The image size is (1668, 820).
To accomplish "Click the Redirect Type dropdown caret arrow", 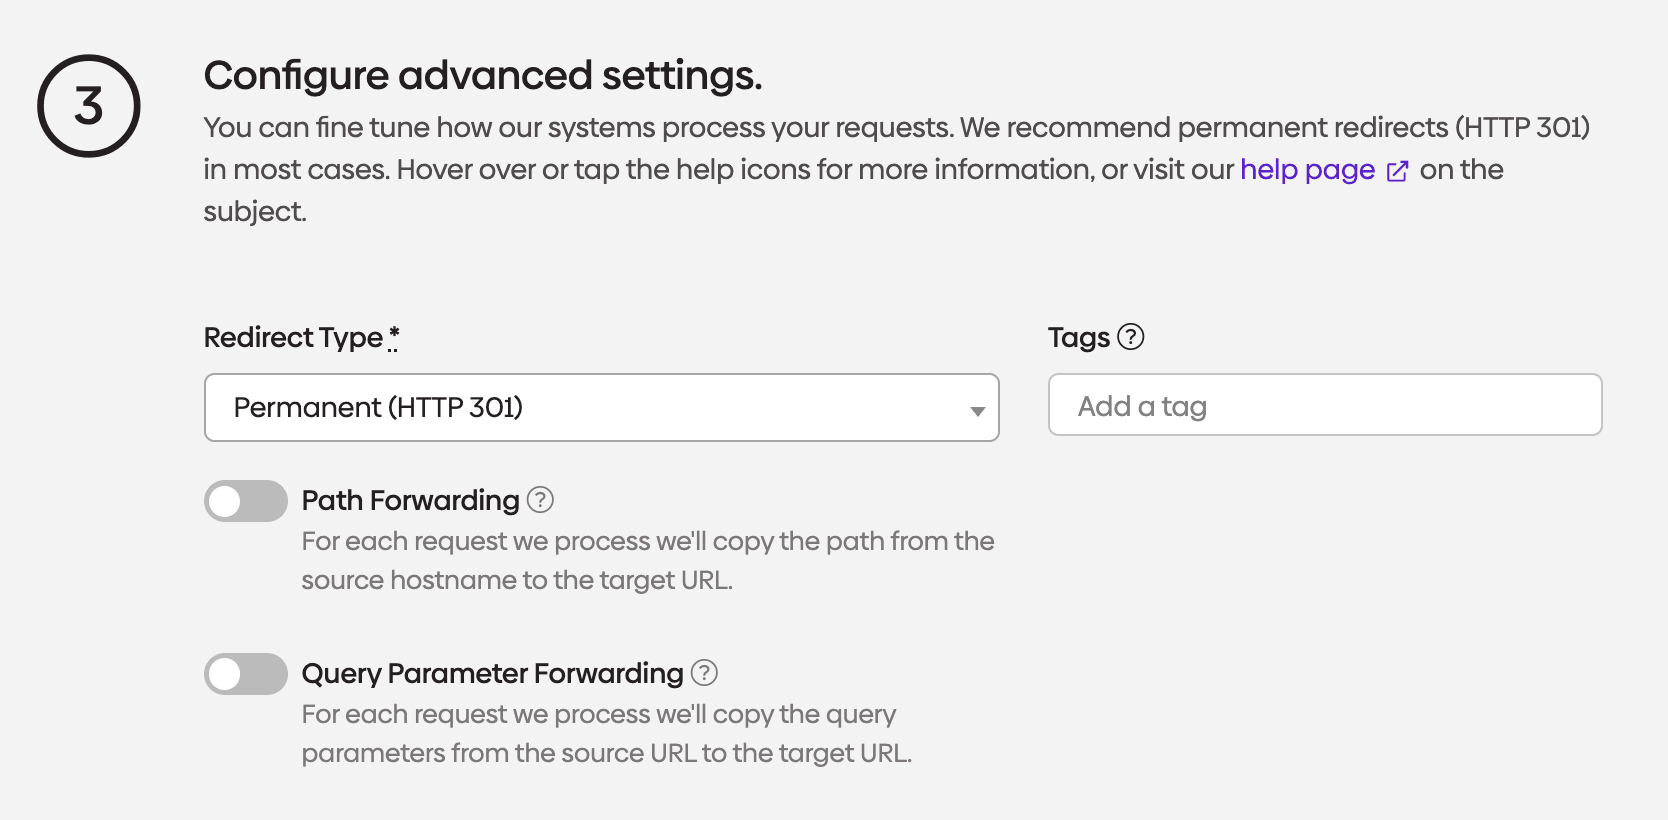I will tap(977, 410).
